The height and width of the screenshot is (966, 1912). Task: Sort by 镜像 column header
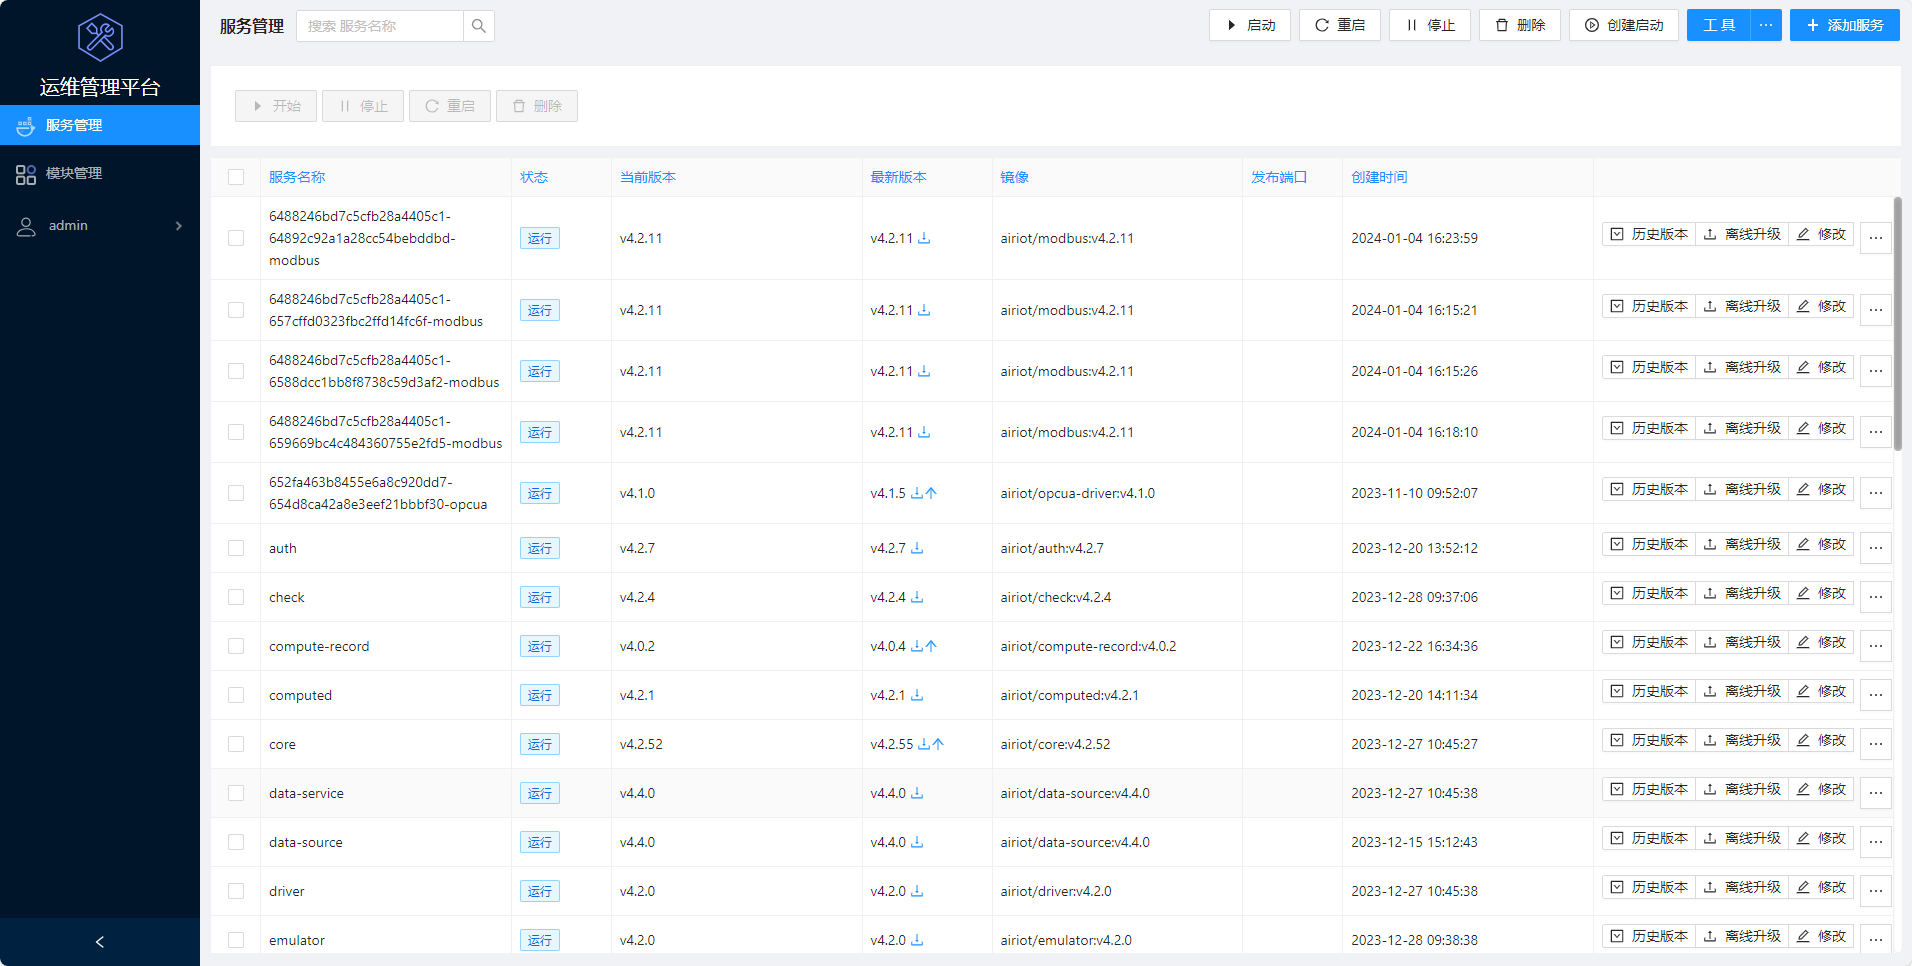[1014, 177]
